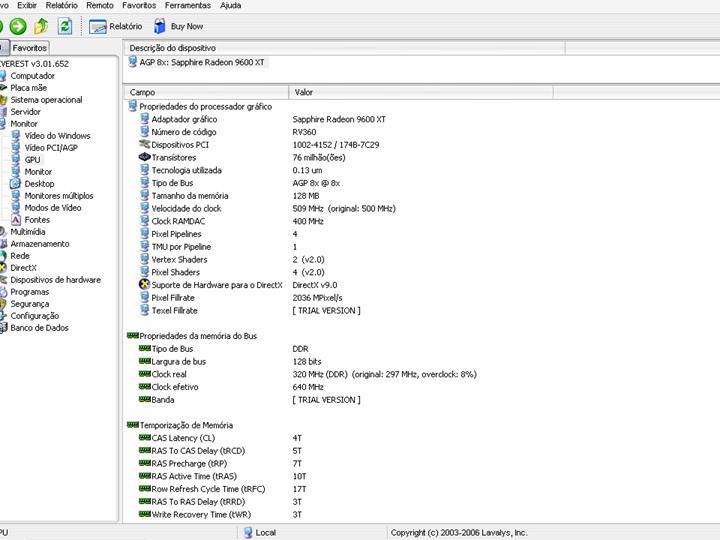Click the Modos de Vídeo icon
Image resolution: width=720 pixels, height=540 pixels.
point(16,208)
